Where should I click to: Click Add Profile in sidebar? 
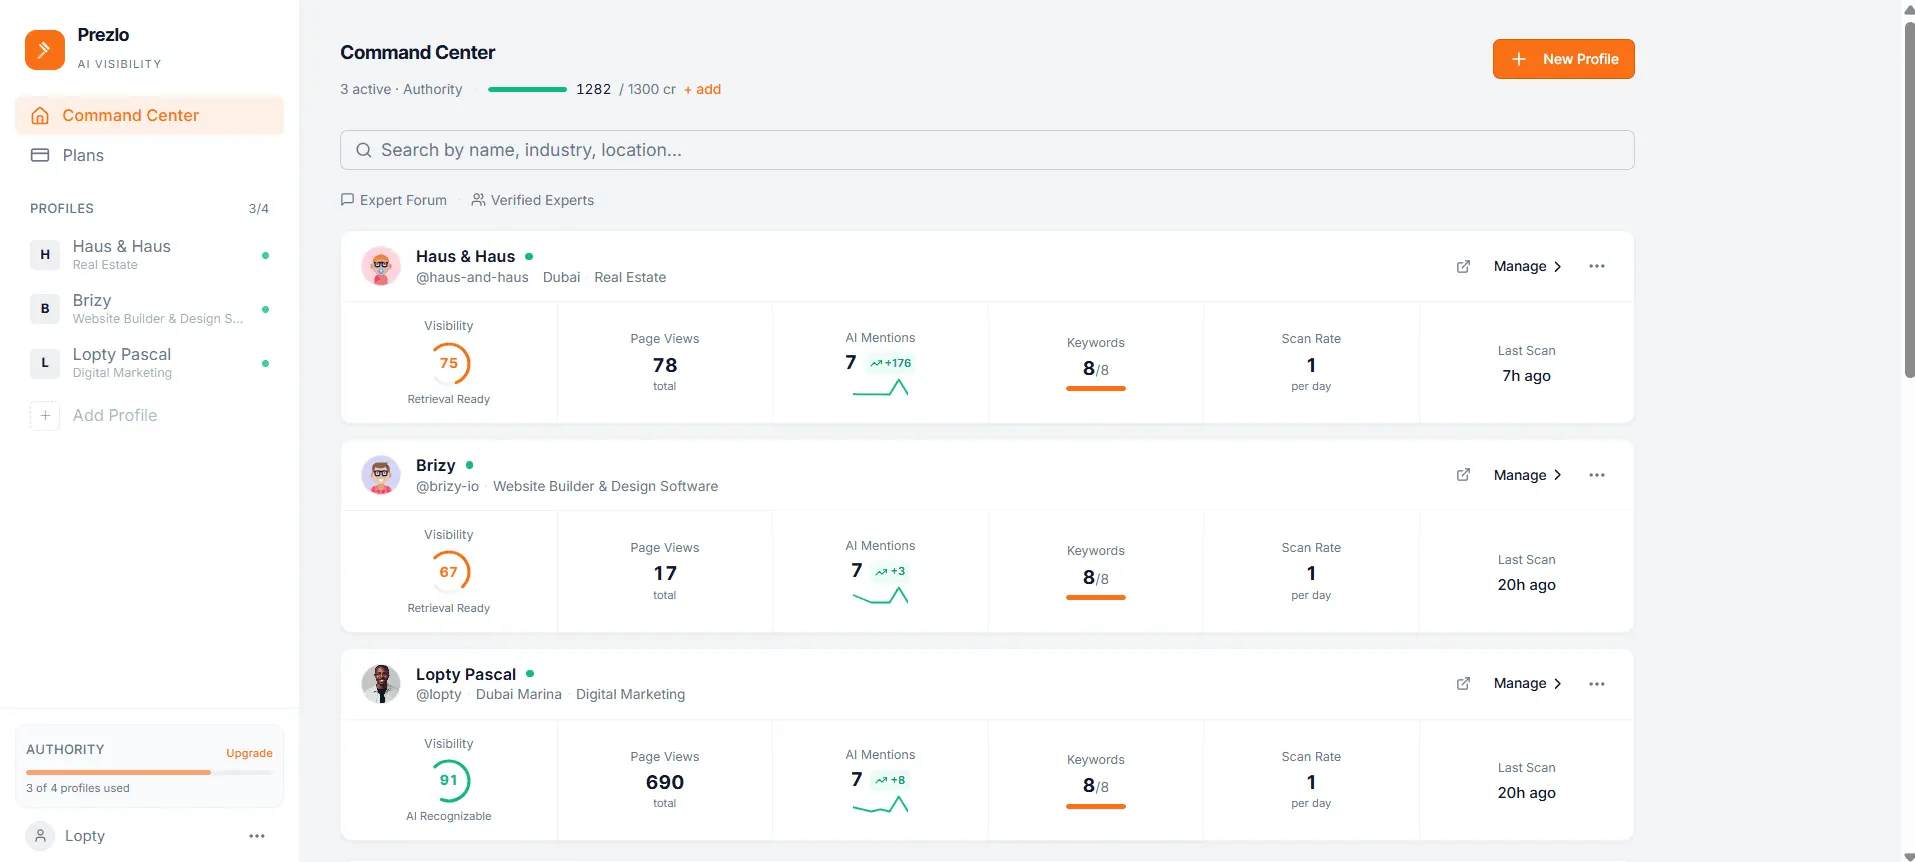click(x=115, y=415)
